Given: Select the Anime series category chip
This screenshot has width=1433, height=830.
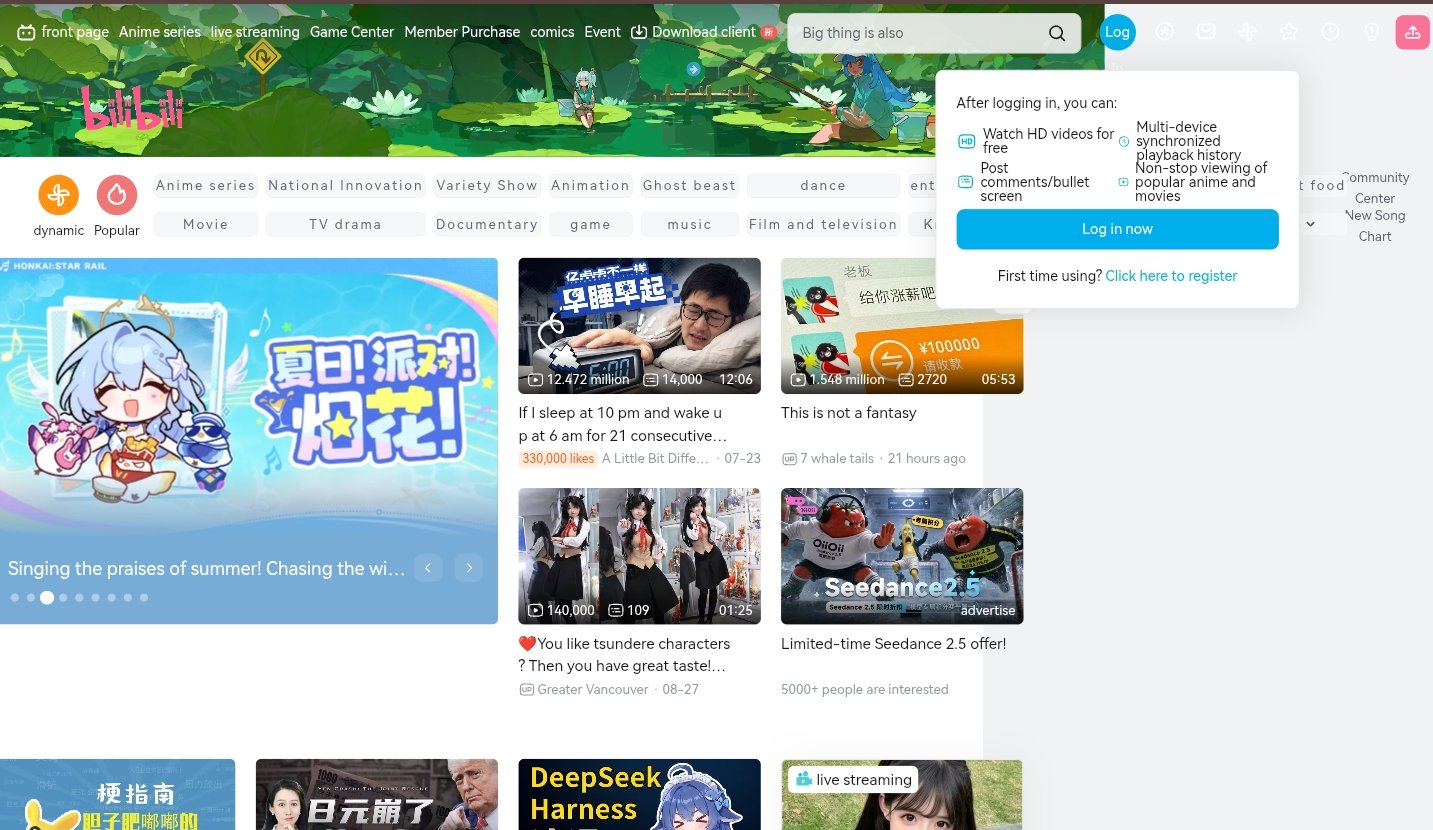Looking at the screenshot, I should (x=206, y=185).
